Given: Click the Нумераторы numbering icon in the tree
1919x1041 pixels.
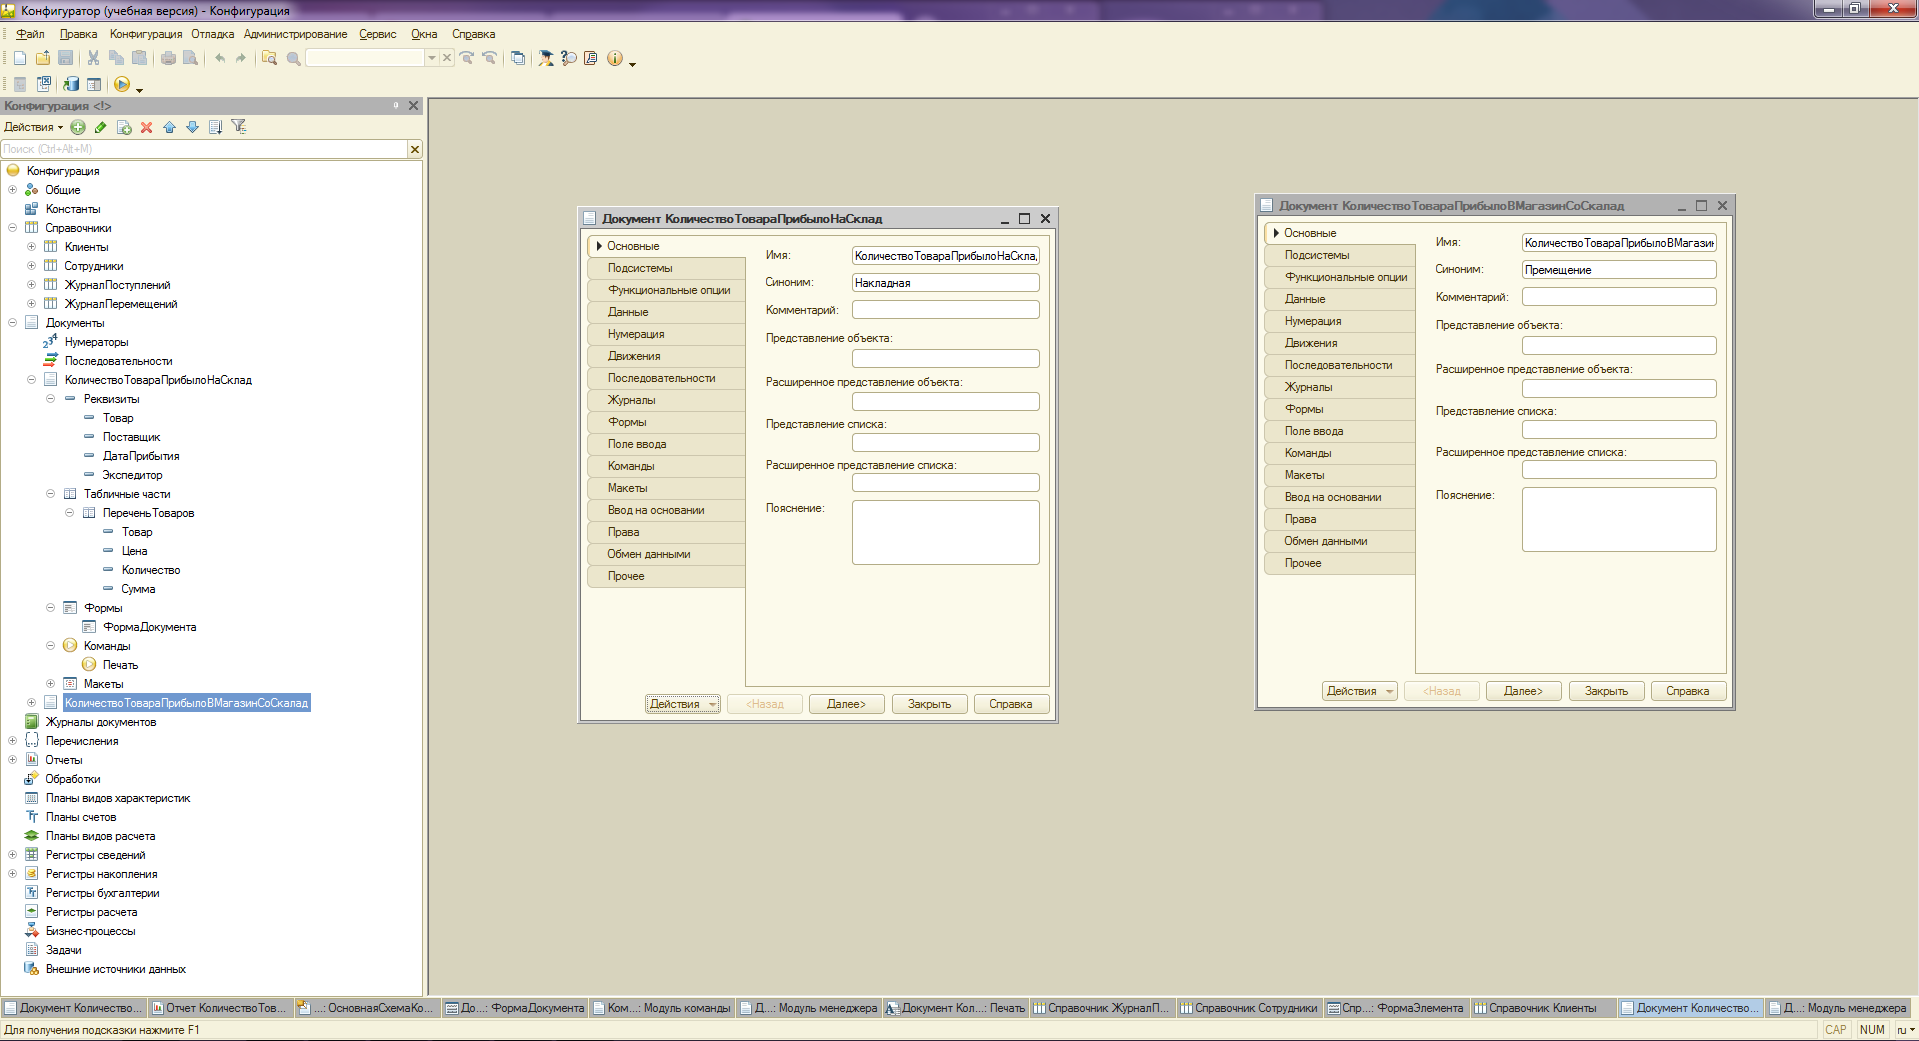Looking at the screenshot, I should click(50, 342).
